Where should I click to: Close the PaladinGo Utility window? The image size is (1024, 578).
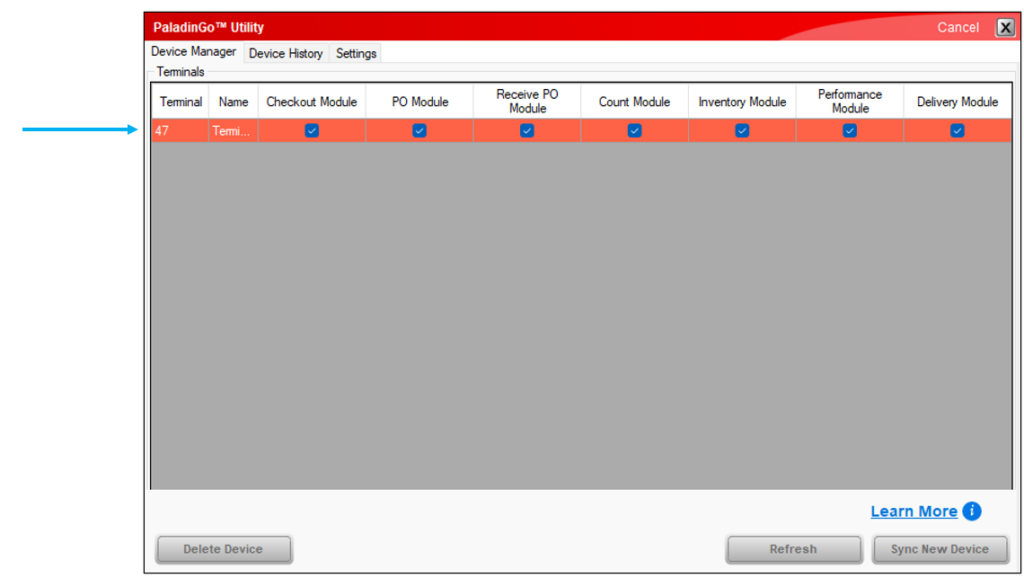1005,27
